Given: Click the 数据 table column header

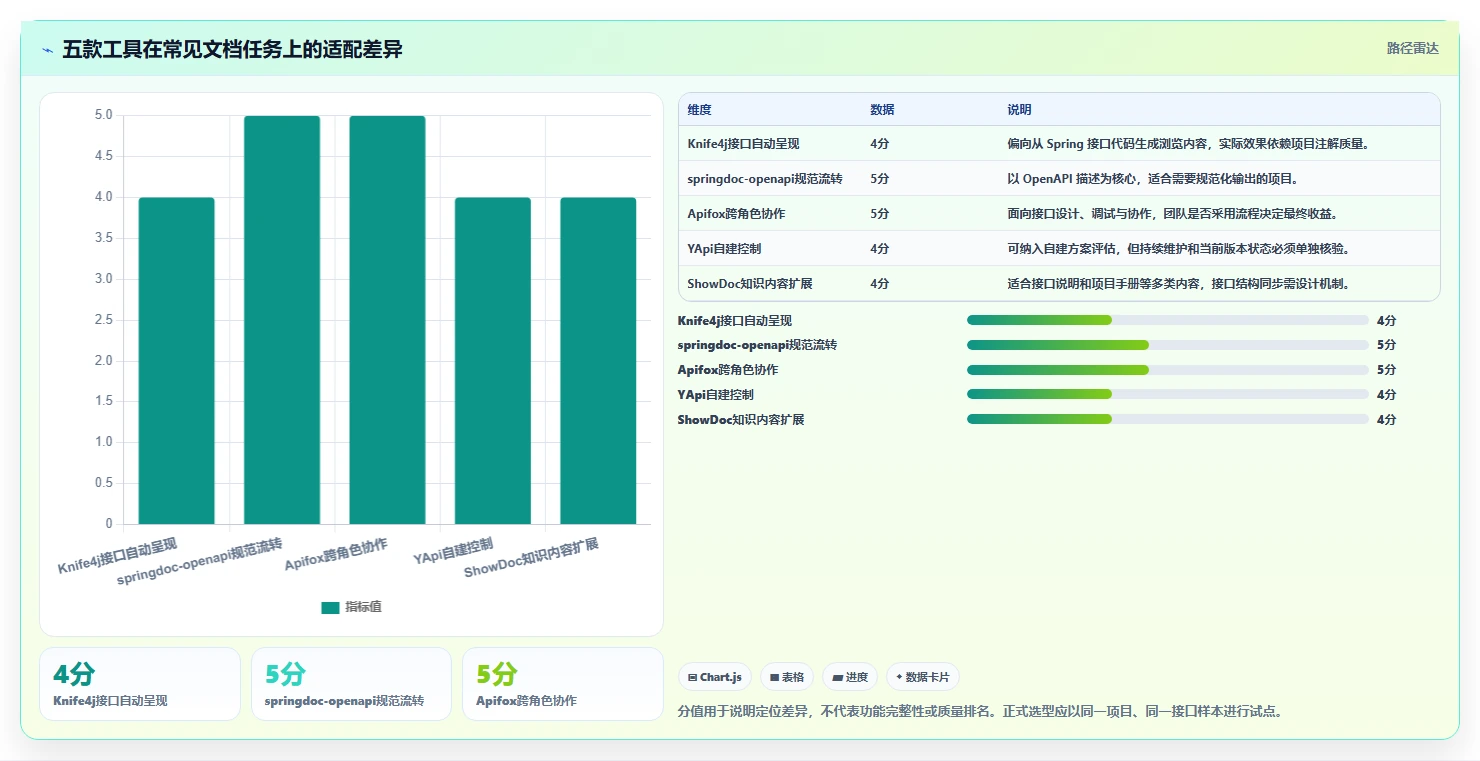Looking at the screenshot, I should (x=883, y=110).
